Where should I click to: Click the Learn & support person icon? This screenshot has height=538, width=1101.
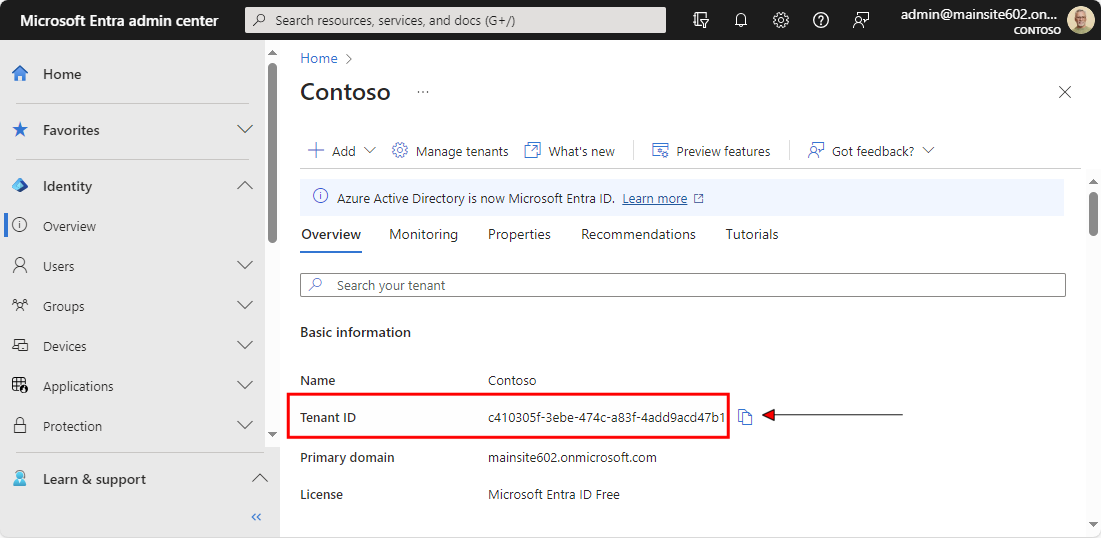click(20, 479)
